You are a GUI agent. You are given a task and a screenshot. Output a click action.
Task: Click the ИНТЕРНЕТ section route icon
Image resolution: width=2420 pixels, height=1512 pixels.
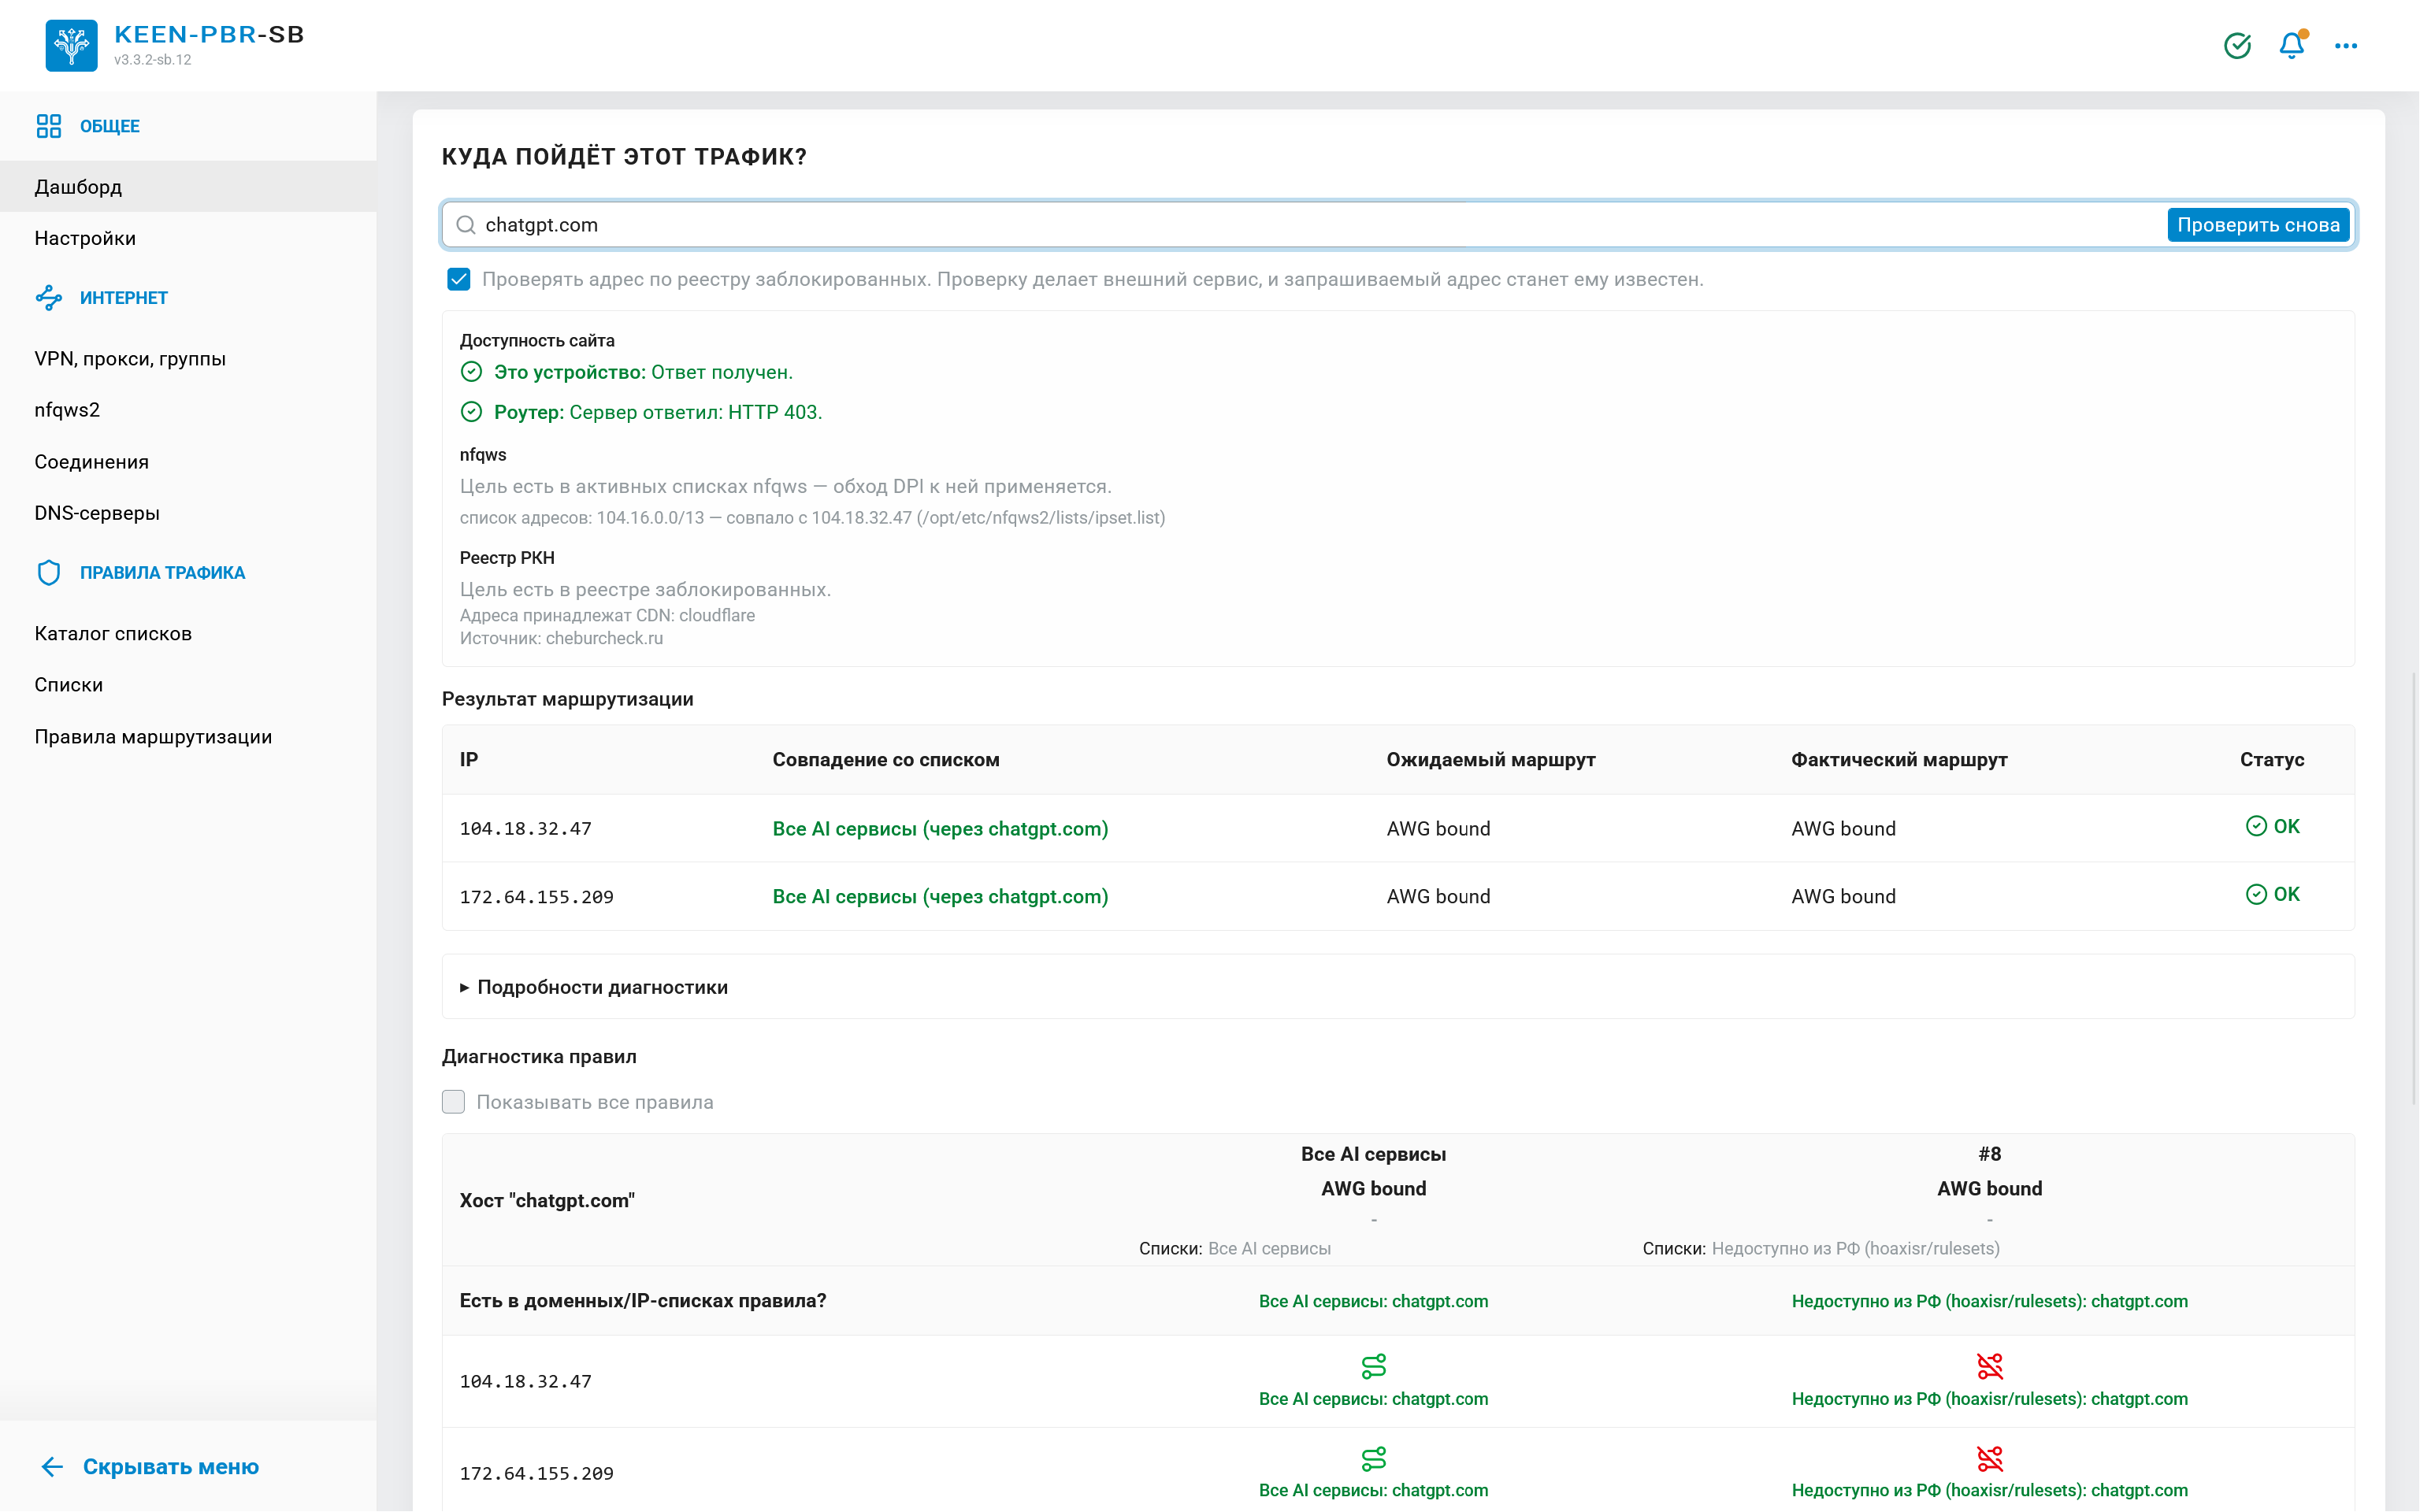click(x=48, y=298)
